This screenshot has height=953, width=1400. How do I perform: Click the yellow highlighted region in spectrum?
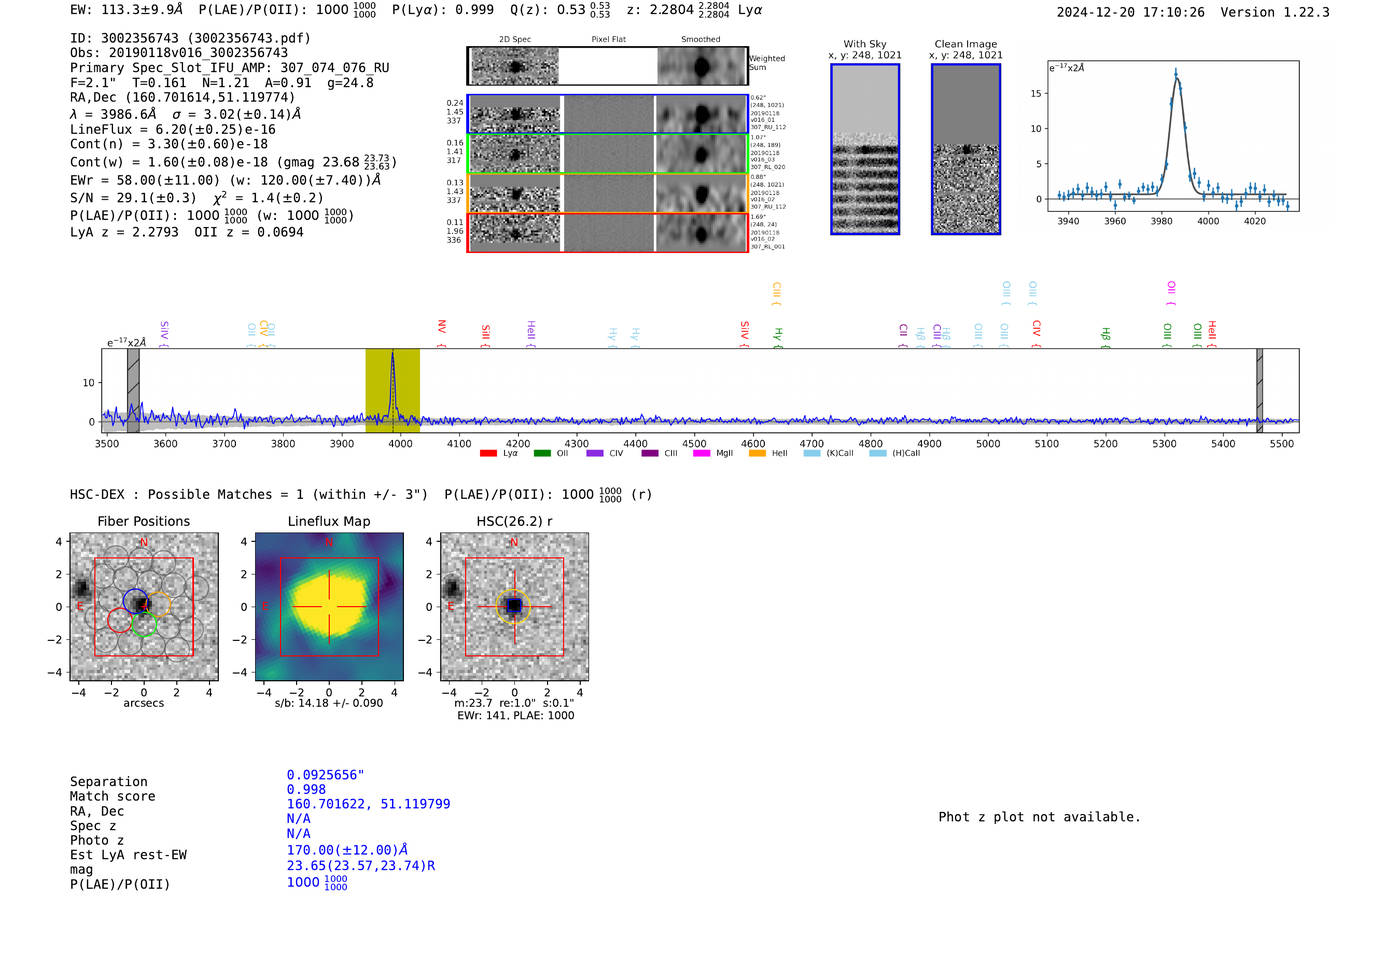(x=392, y=390)
